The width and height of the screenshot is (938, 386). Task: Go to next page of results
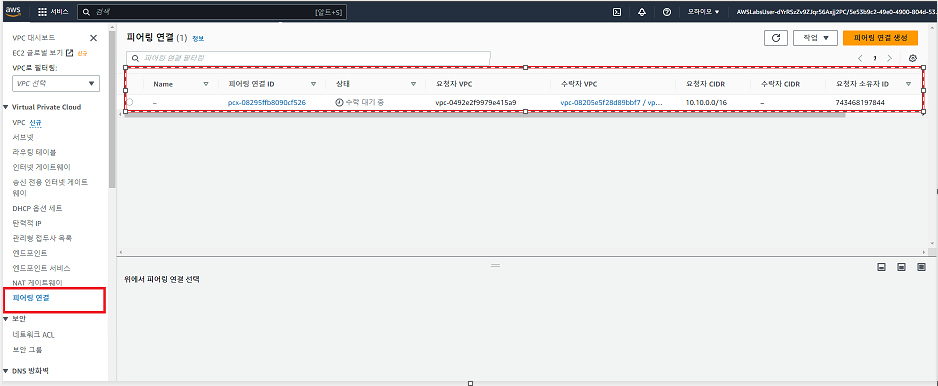click(890, 58)
